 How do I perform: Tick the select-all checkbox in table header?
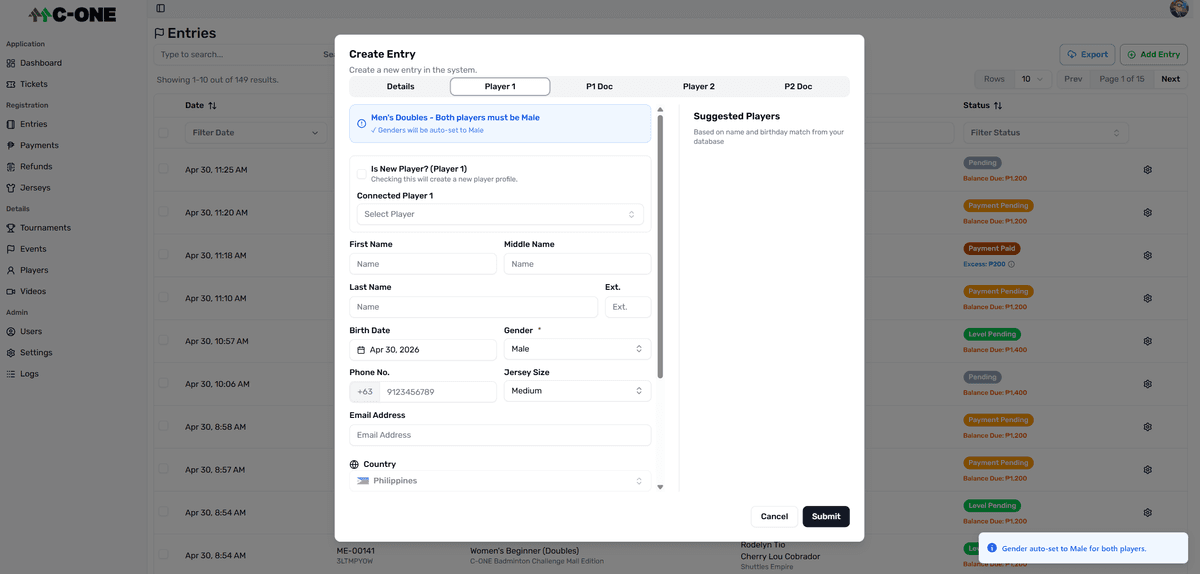(163, 132)
